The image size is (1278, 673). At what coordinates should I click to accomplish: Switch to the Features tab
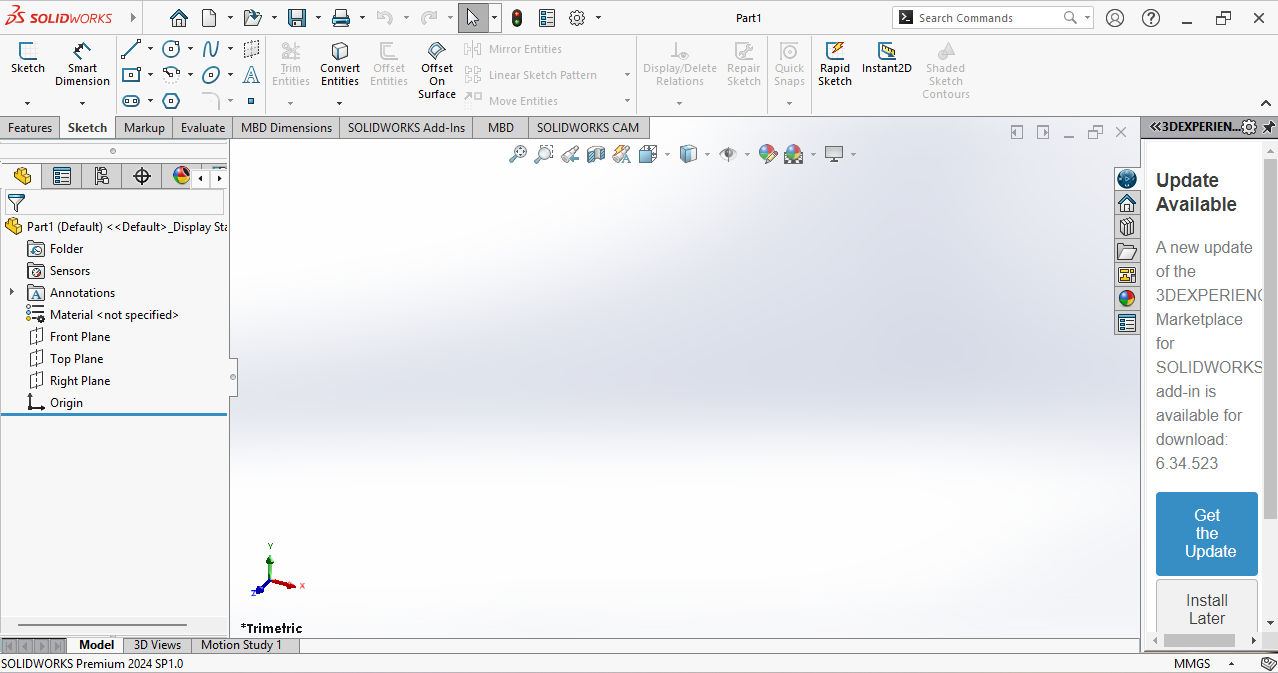pyautogui.click(x=30, y=127)
